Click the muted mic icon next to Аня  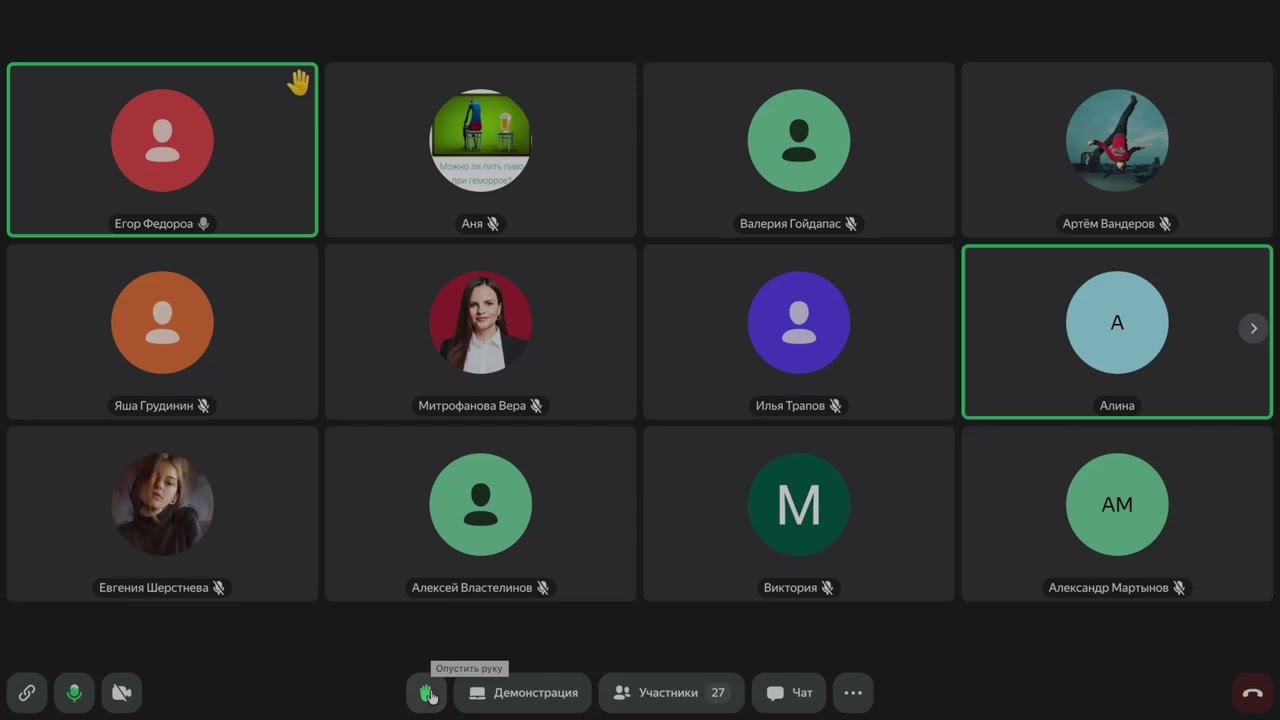(493, 224)
